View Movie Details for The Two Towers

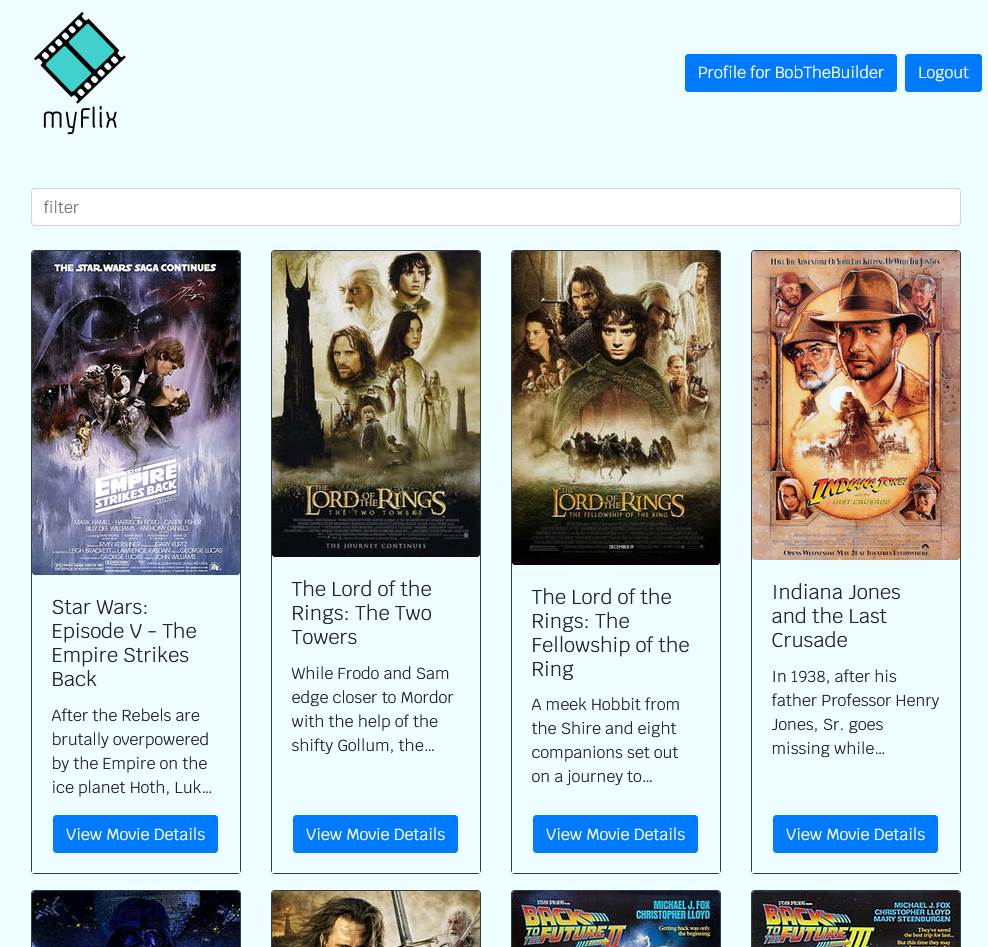click(375, 833)
